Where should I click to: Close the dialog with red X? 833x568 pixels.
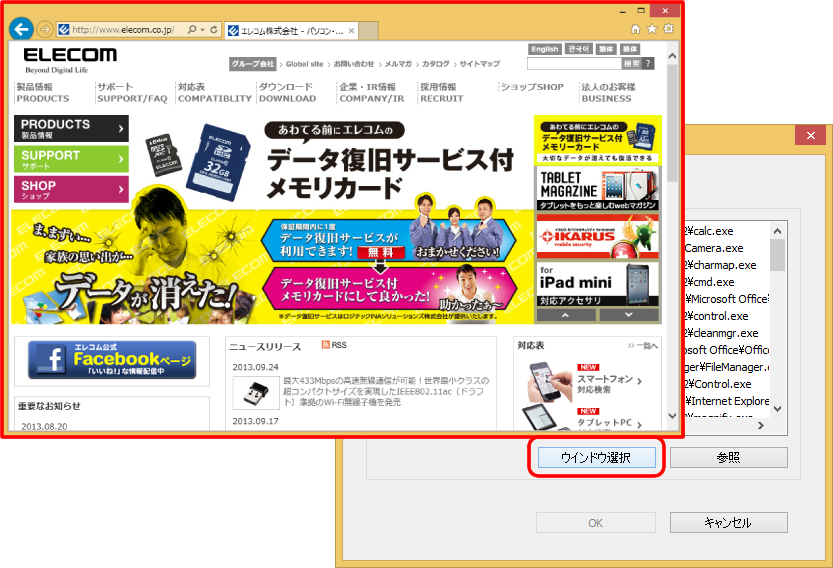click(811, 135)
